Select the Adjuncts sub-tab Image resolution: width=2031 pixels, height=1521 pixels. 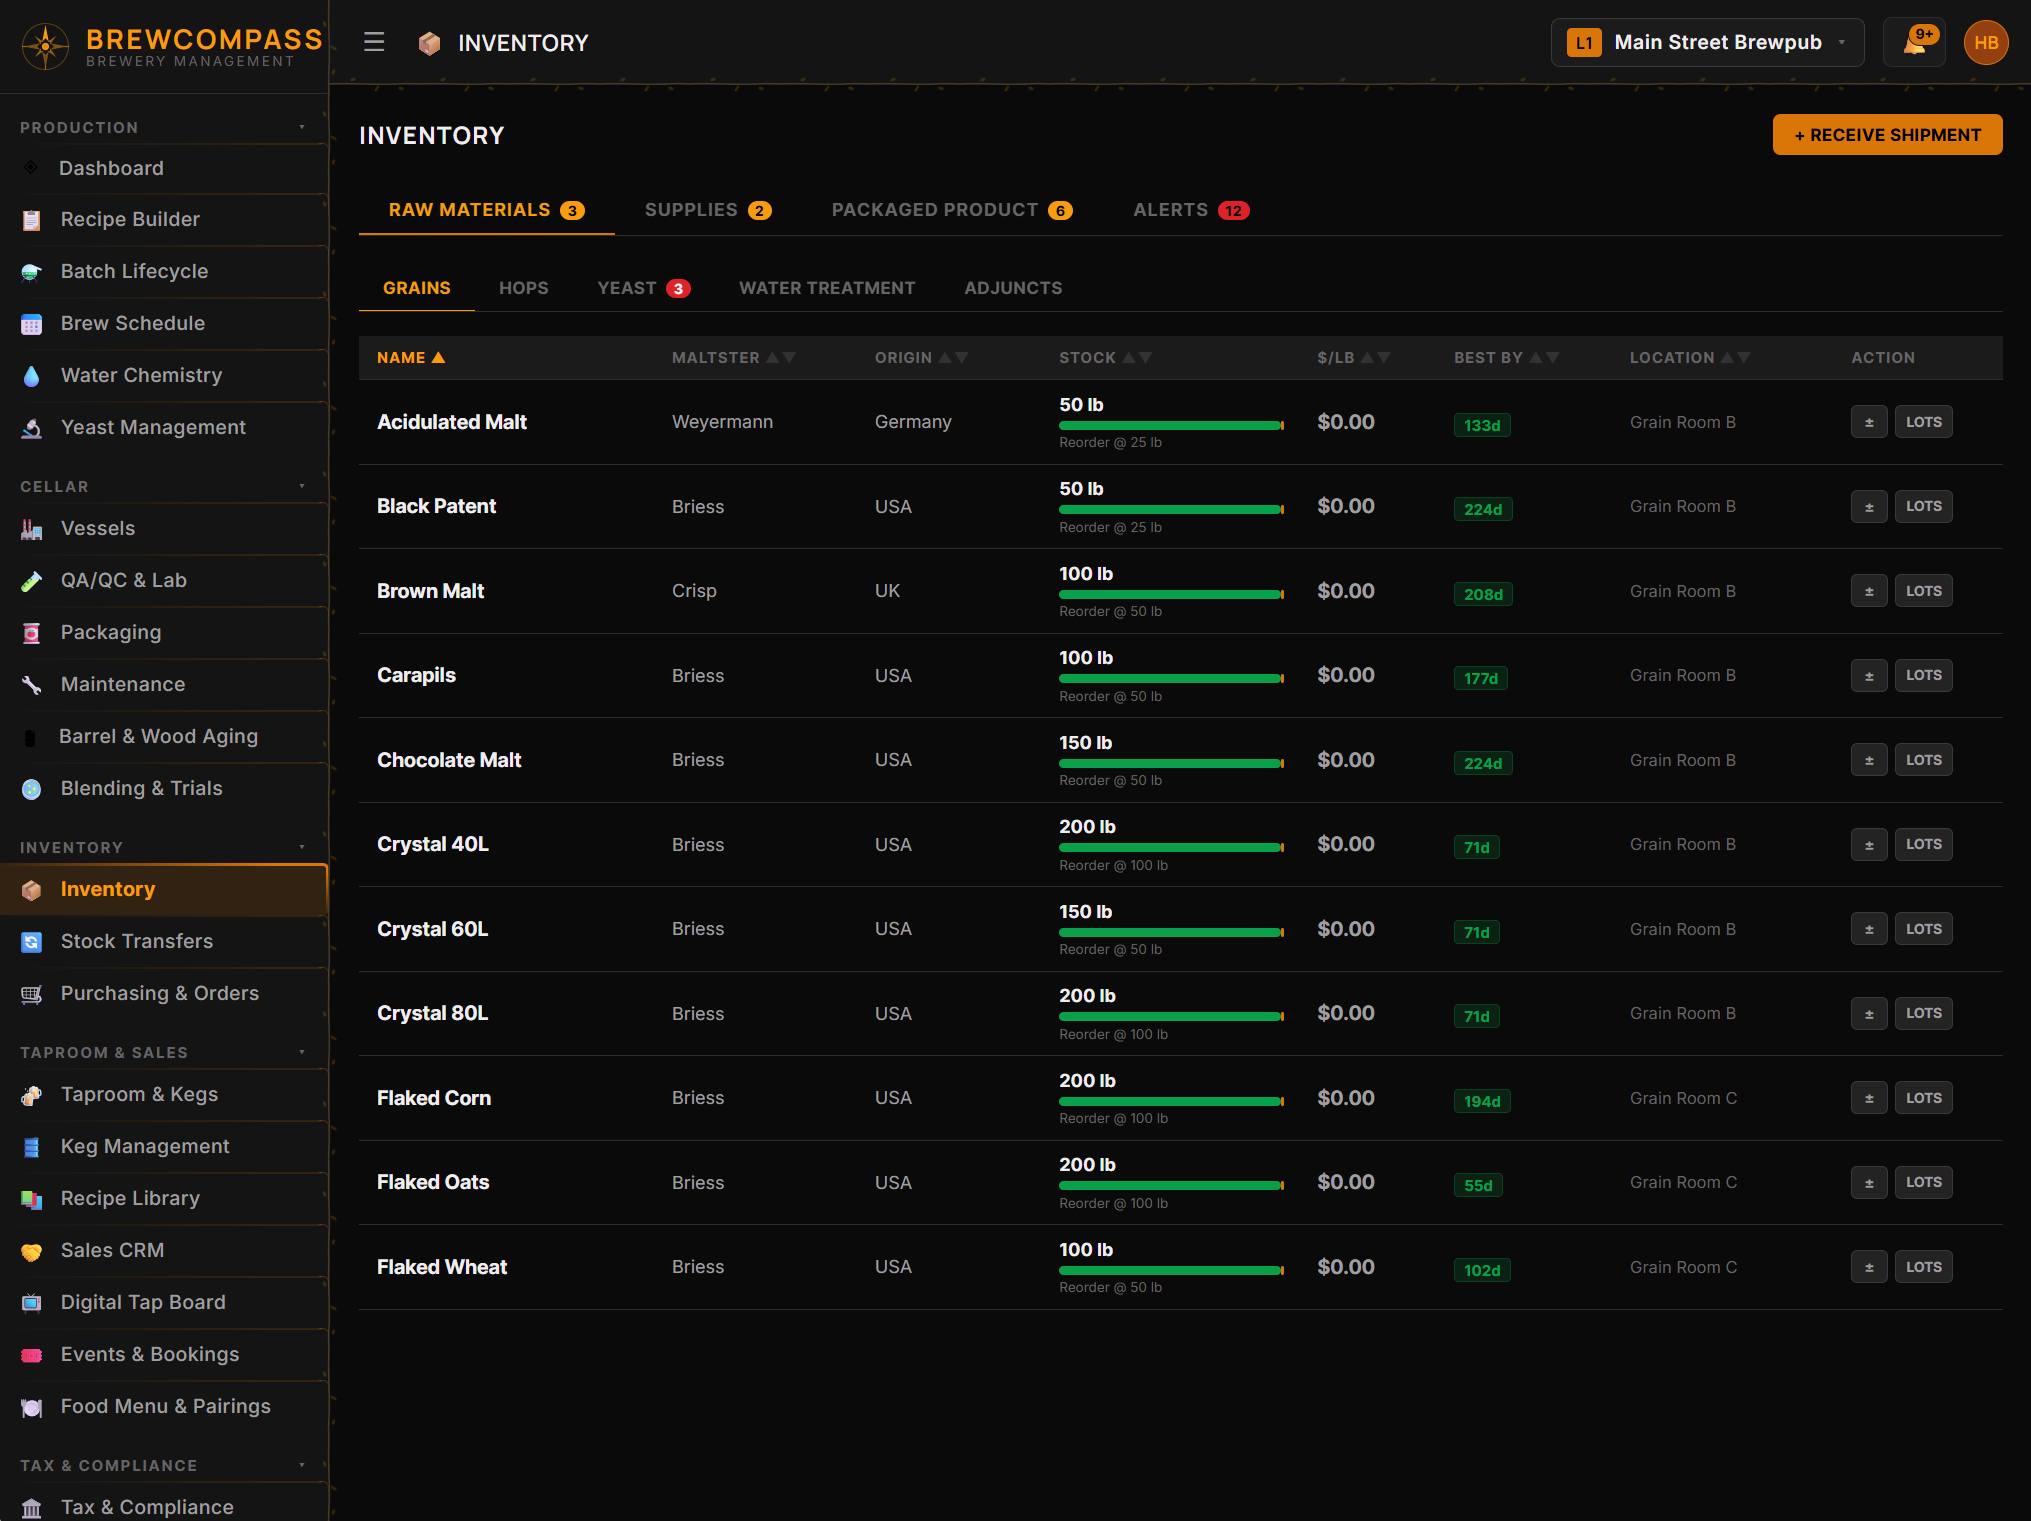1013,288
